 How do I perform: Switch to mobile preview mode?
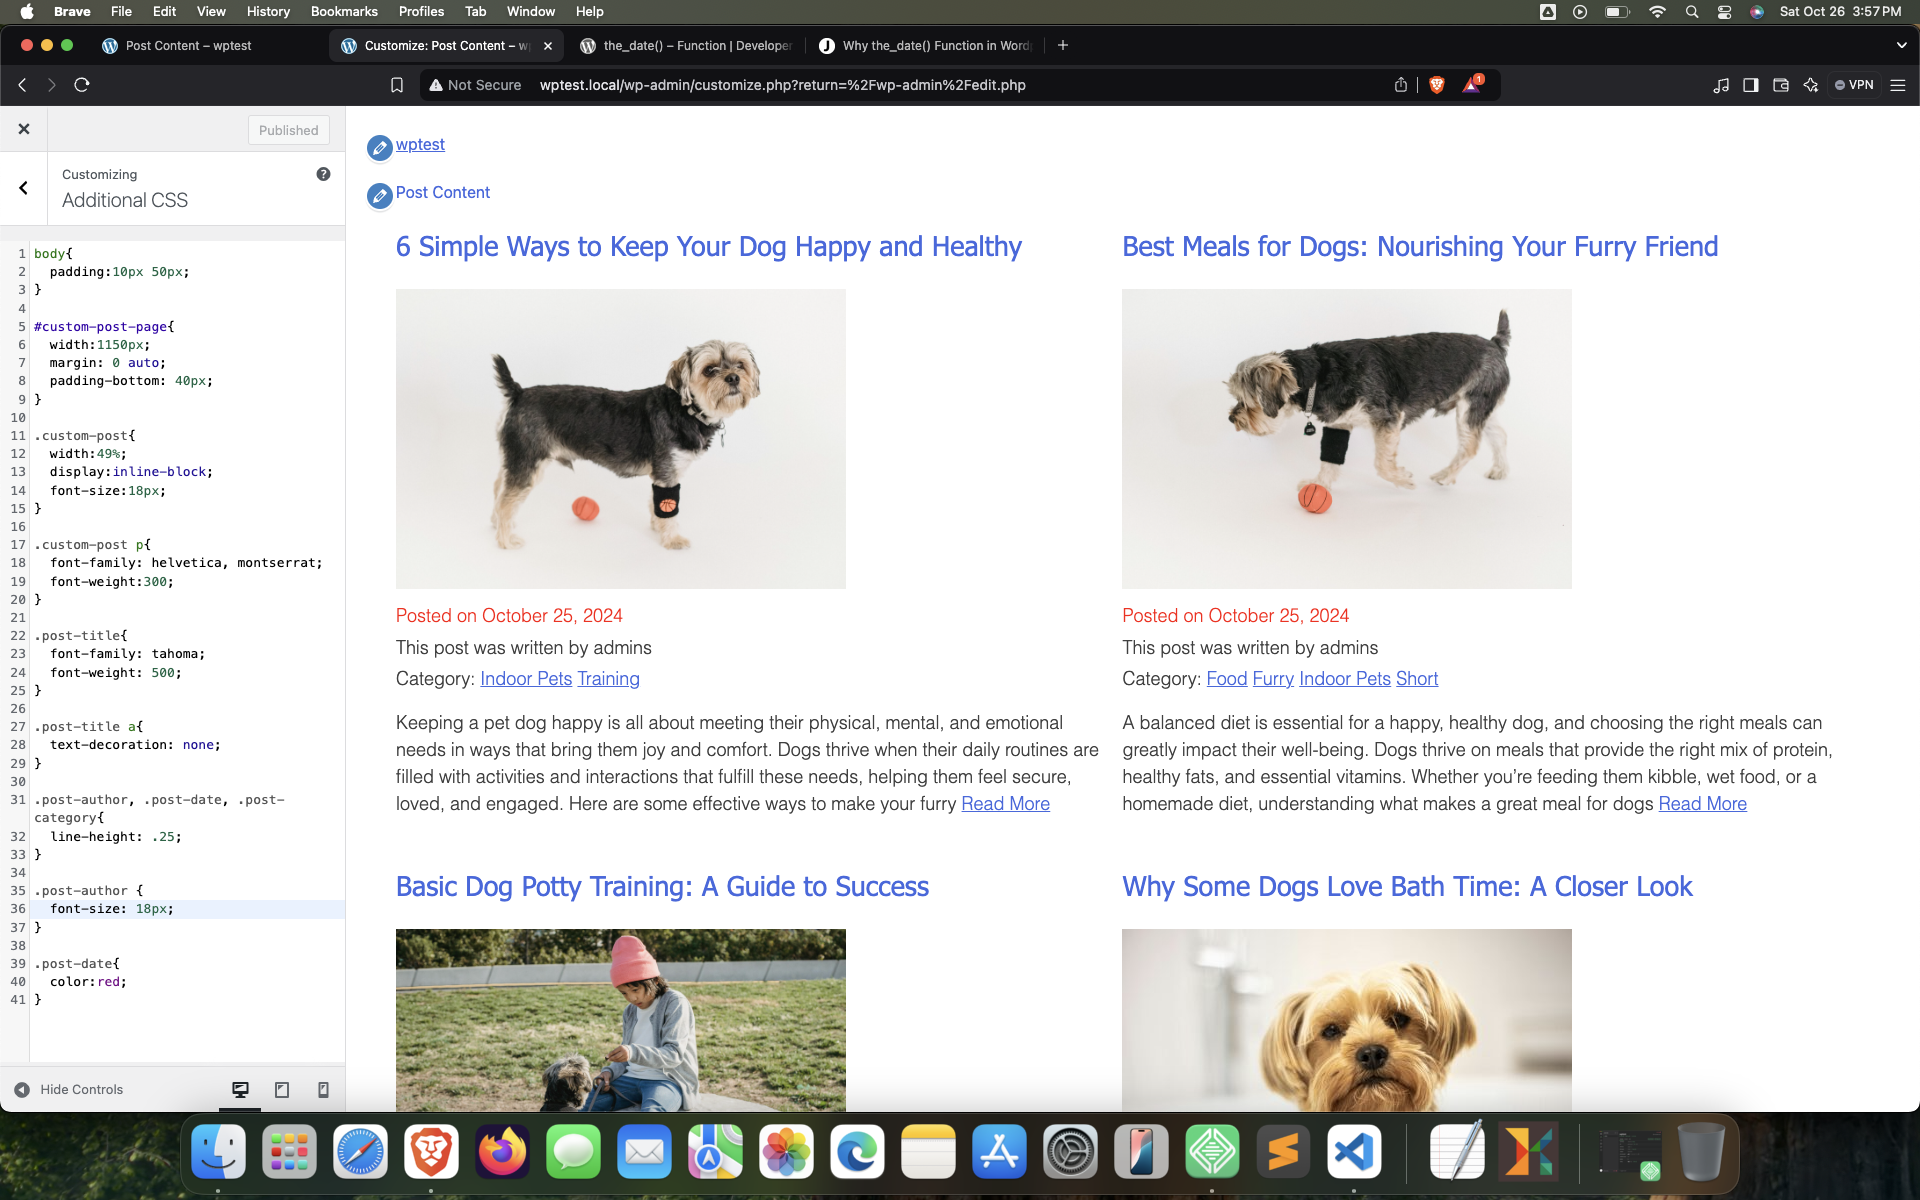tap(323, 1090)
